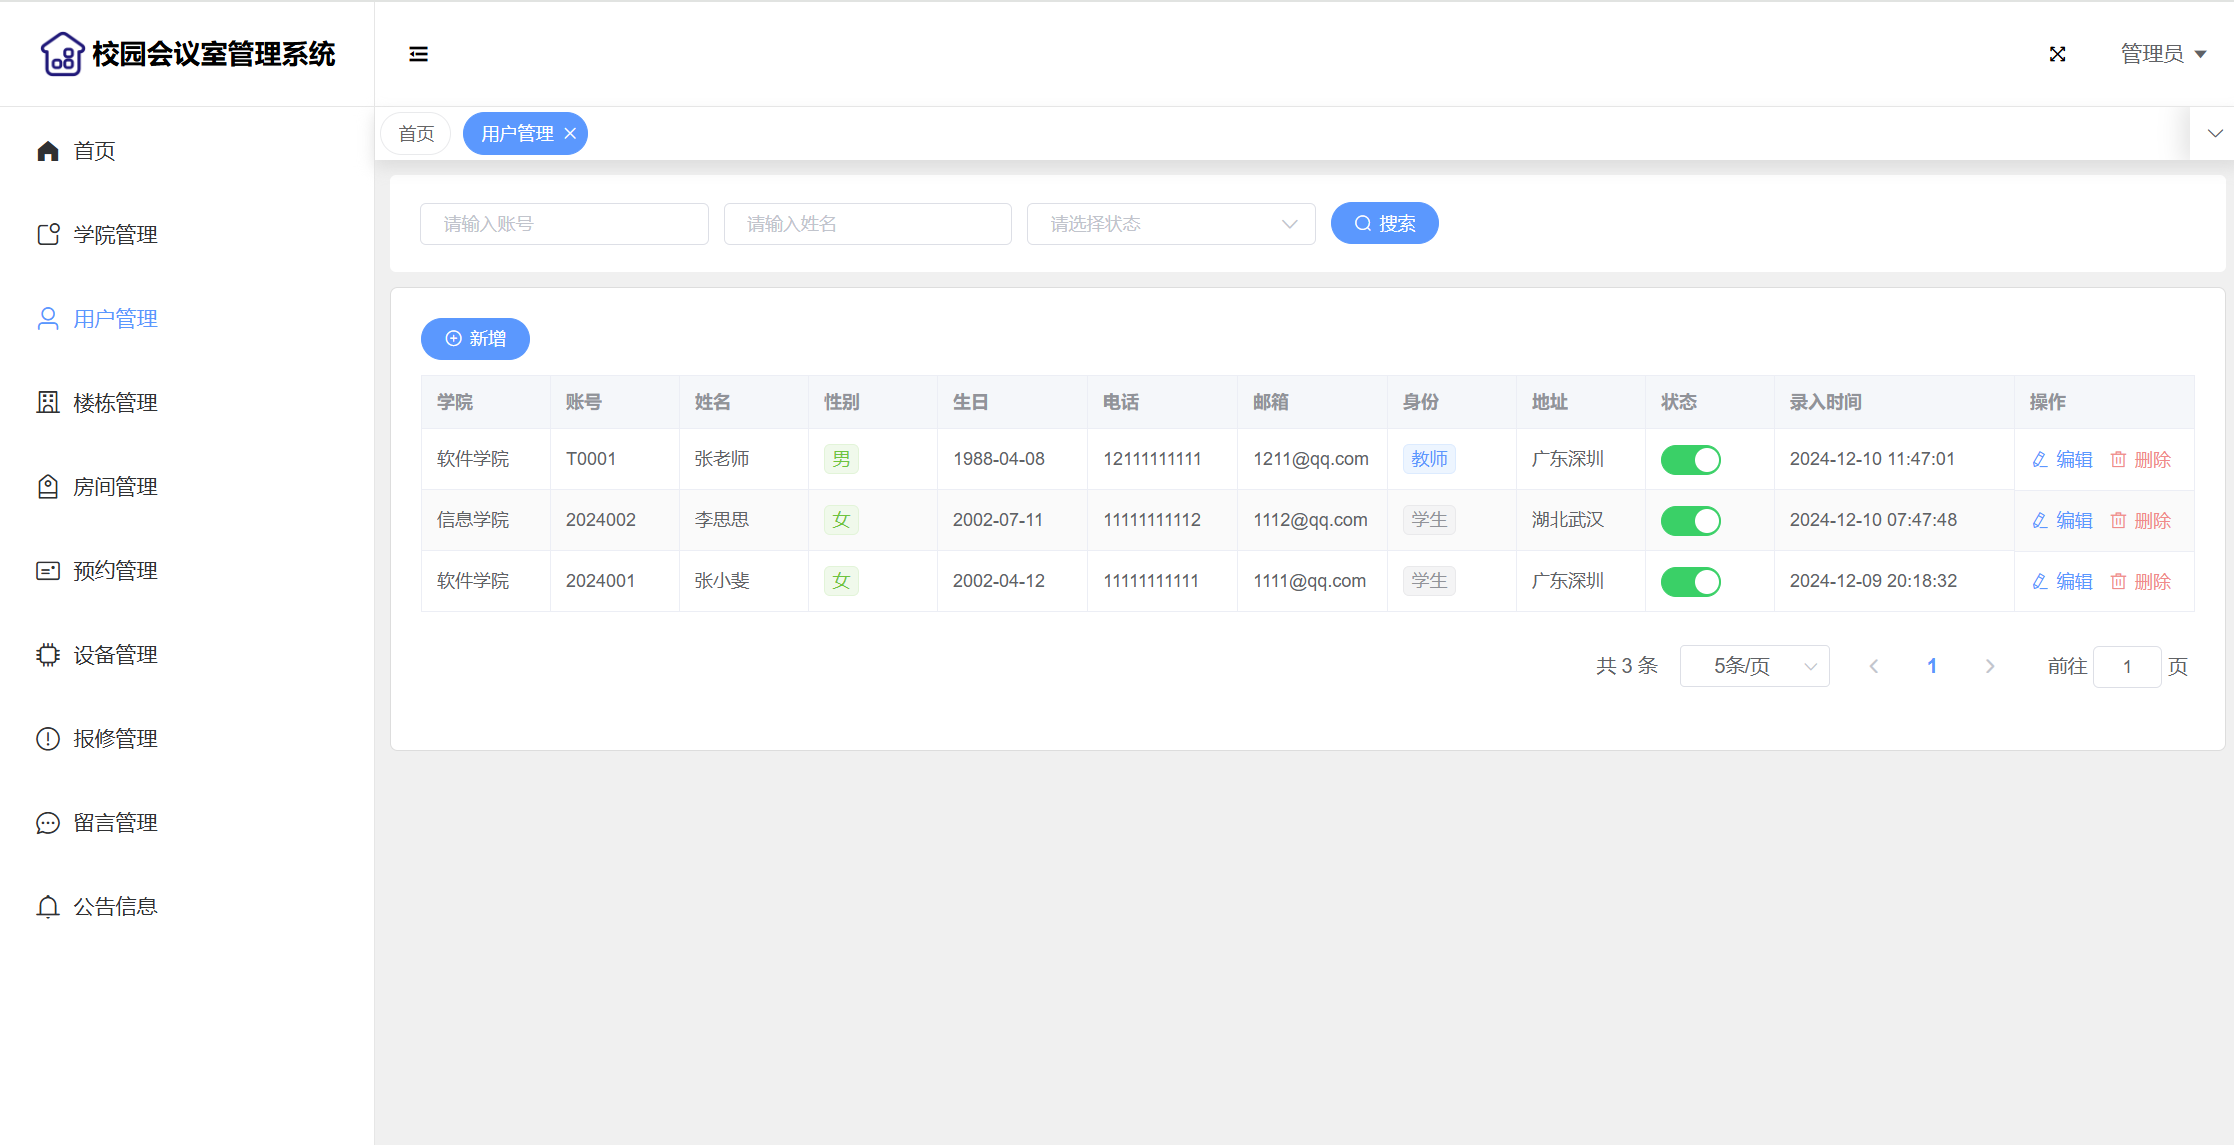The image size is (2234, 1145).
Task: Toggle status switch for 张老师
Action: 1690,459
